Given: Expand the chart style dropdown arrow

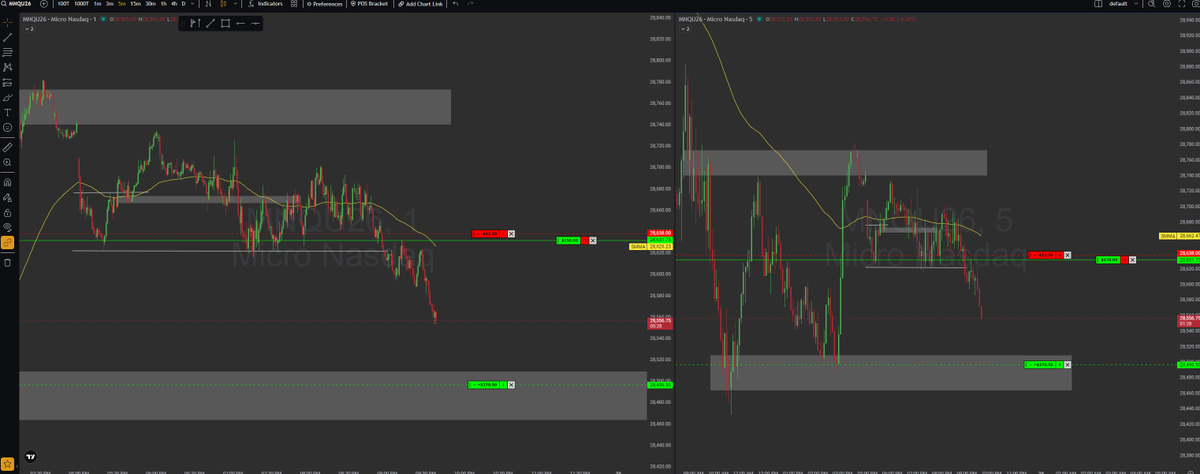Looking at the screenshot, I should pos(235,4).
